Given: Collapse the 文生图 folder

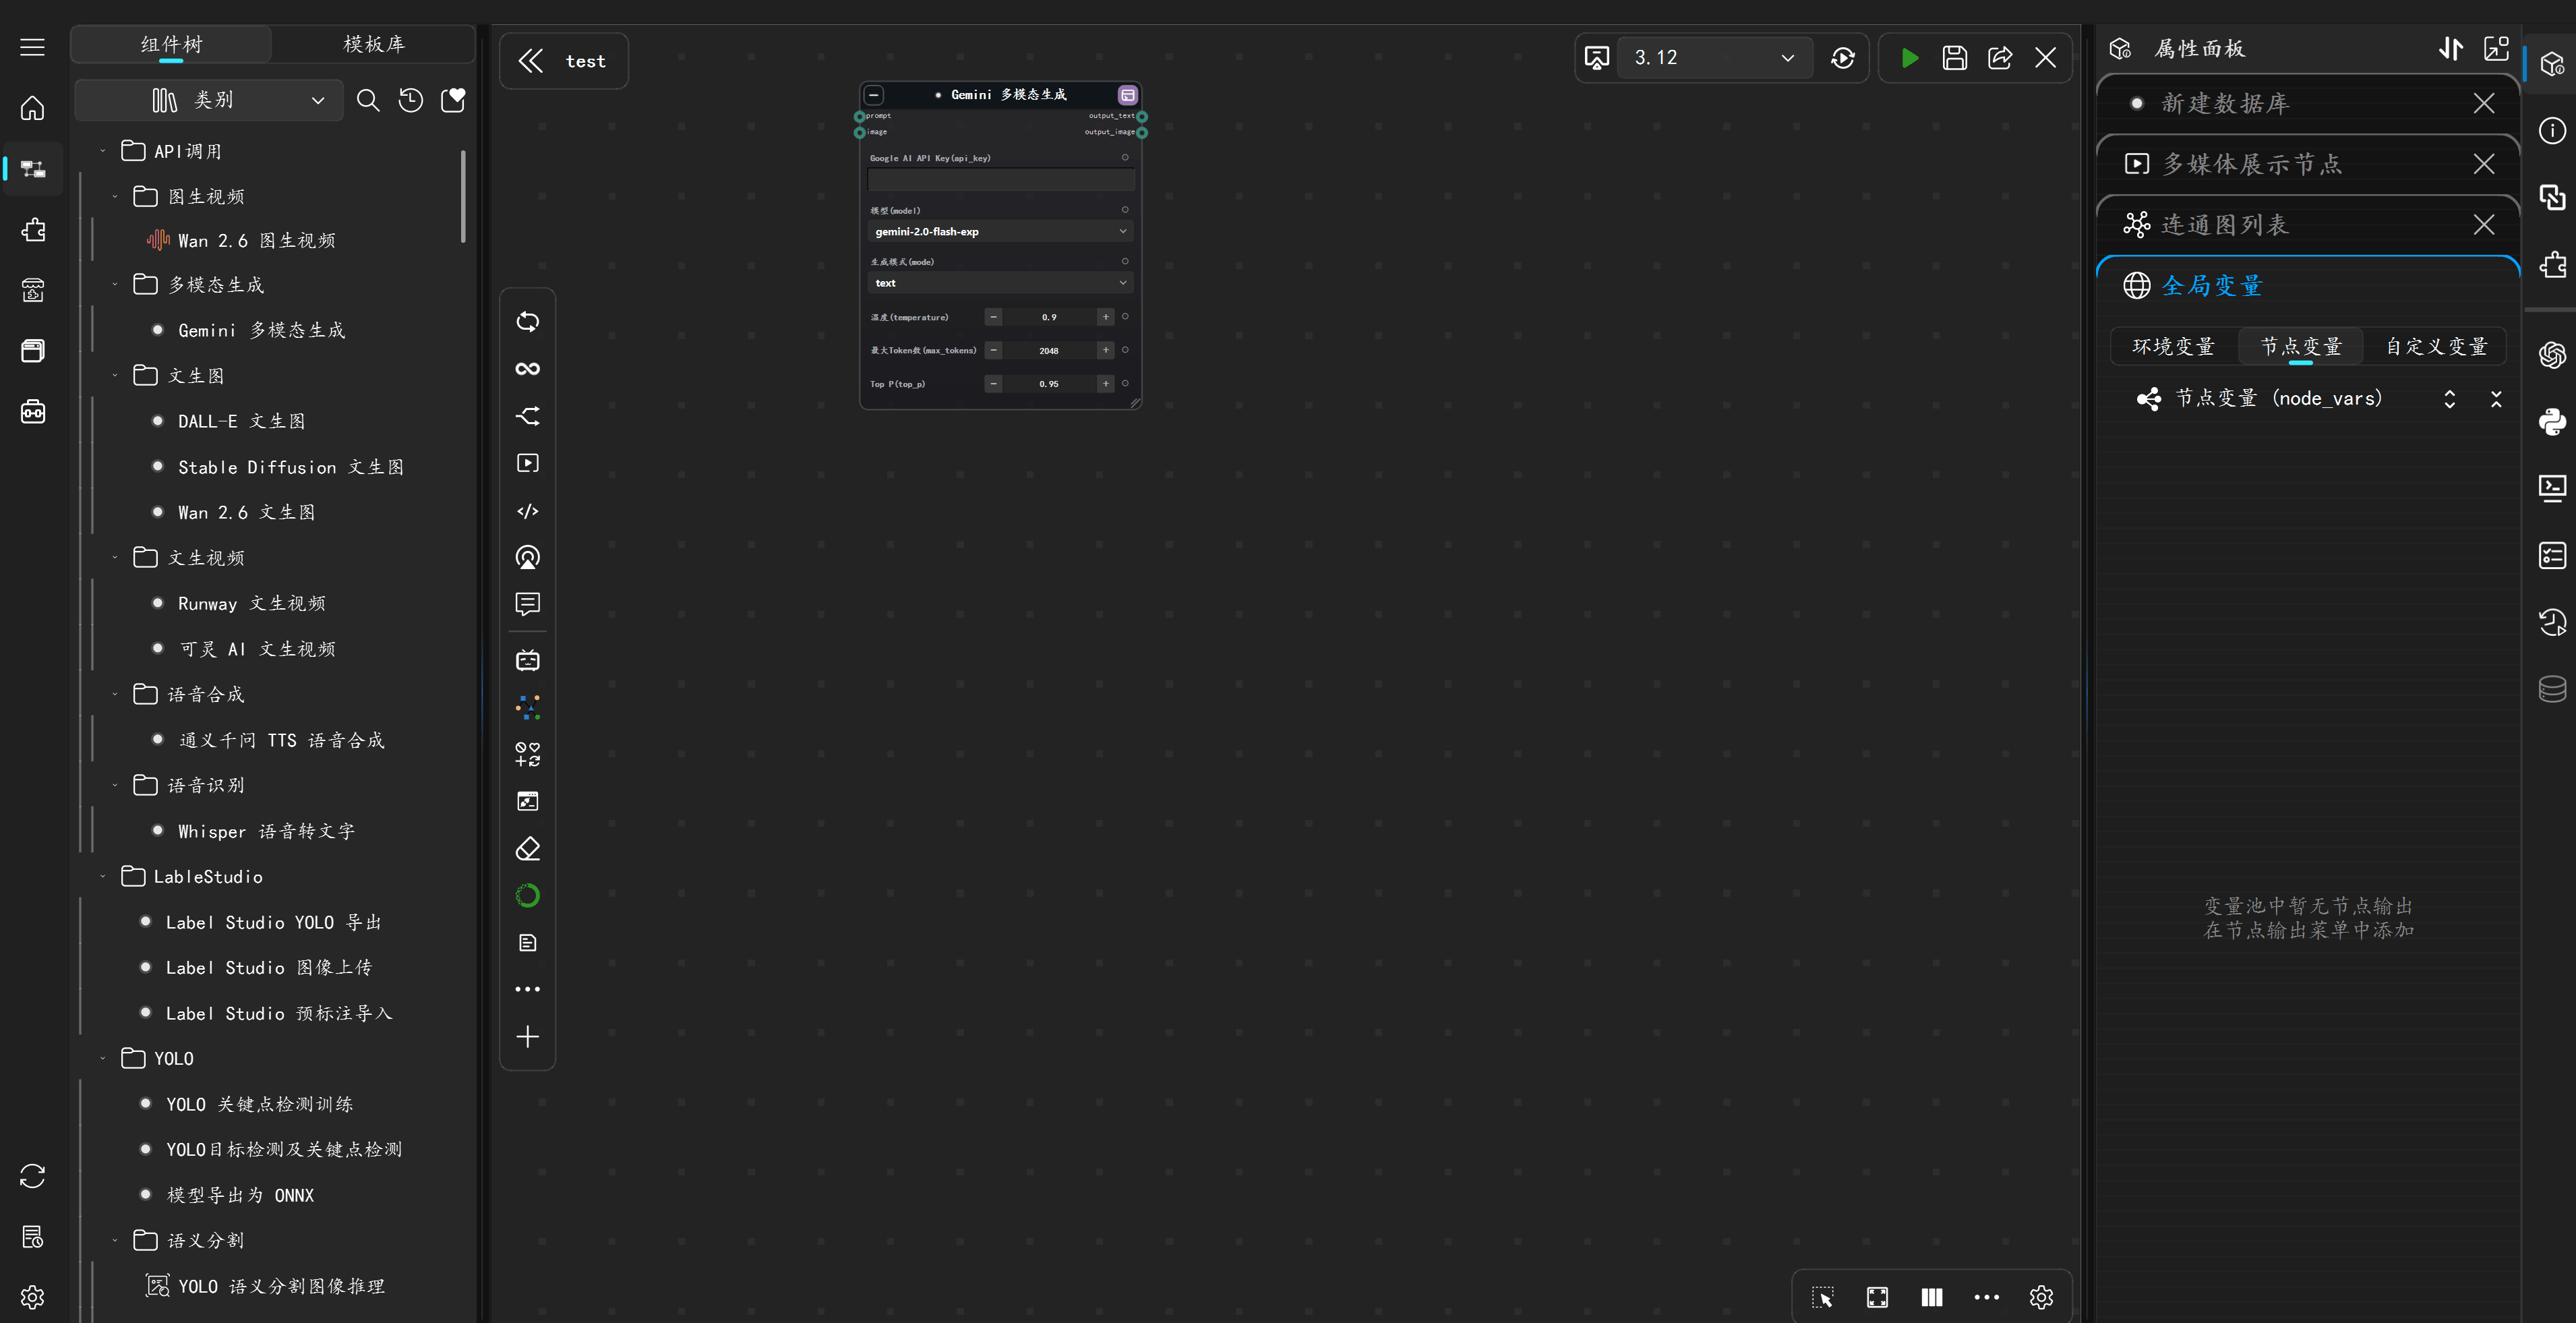Looking at the screenshot, I should coord(115,376).
